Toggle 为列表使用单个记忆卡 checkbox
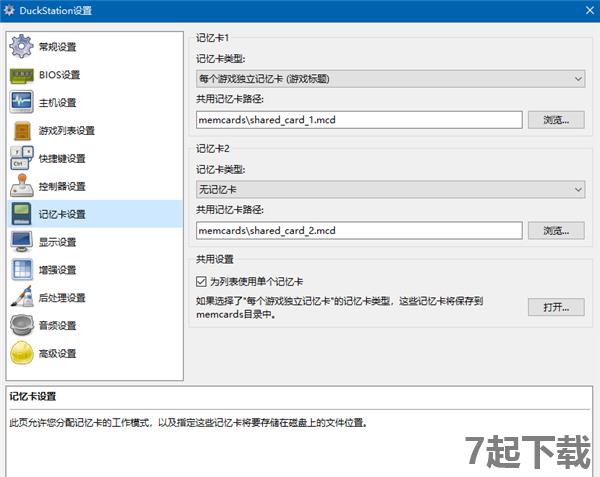 tap(201, 282)
